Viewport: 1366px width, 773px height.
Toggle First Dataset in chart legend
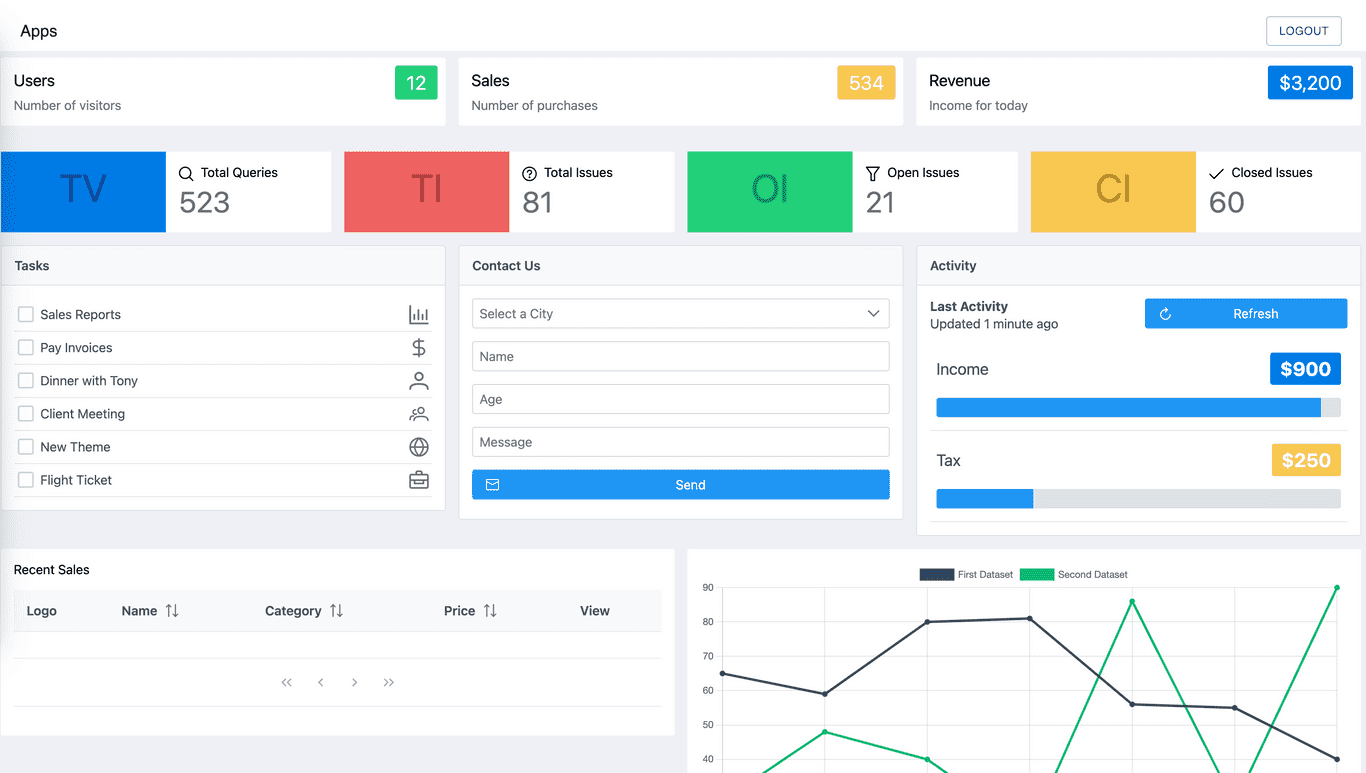point(966,575)
